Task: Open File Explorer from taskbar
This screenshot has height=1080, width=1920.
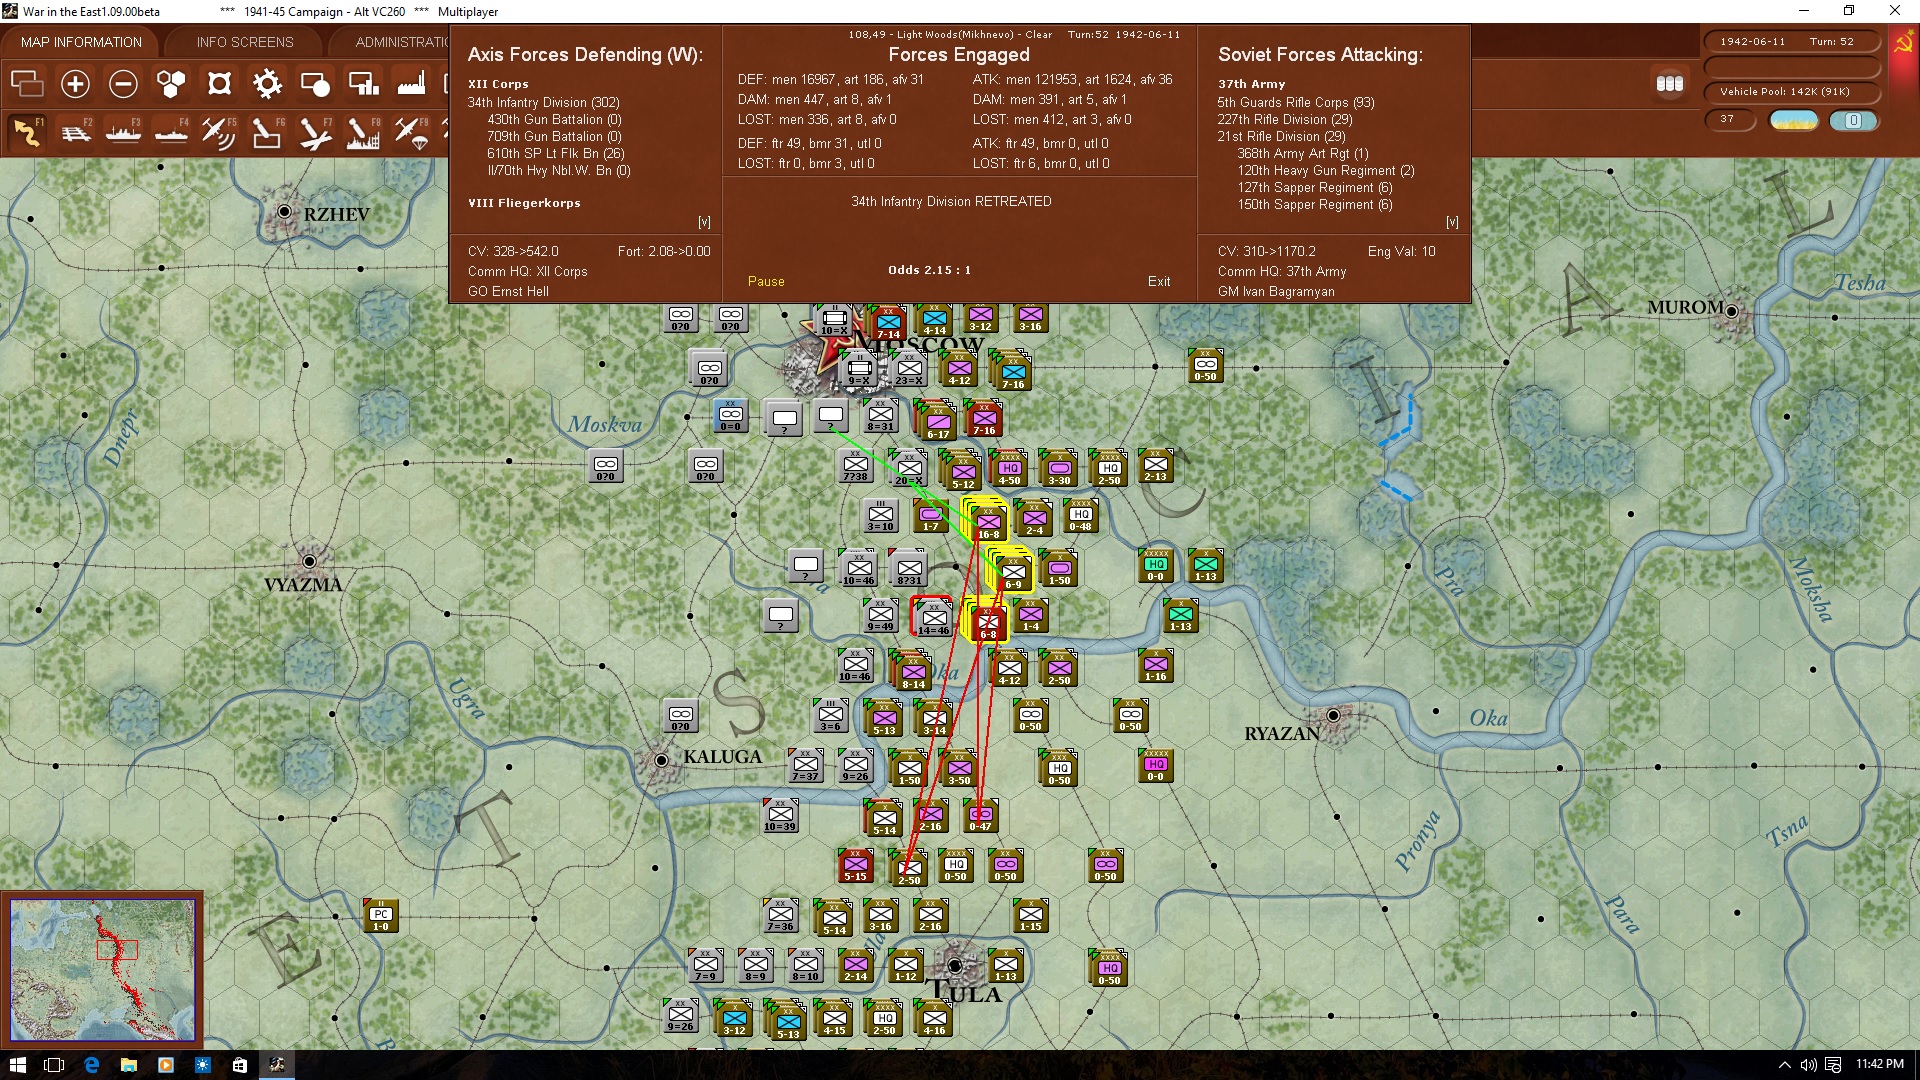Action: click(128, 1065)
